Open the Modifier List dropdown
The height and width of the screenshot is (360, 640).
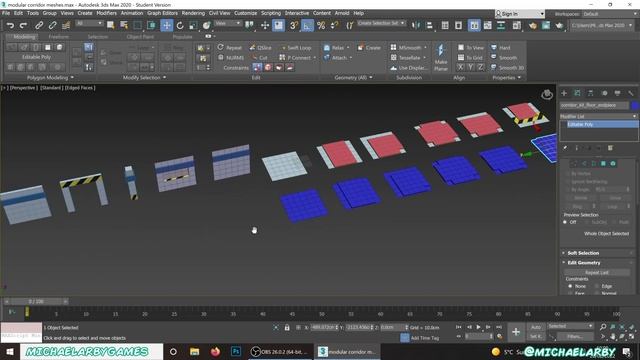(x=598, y=116)
